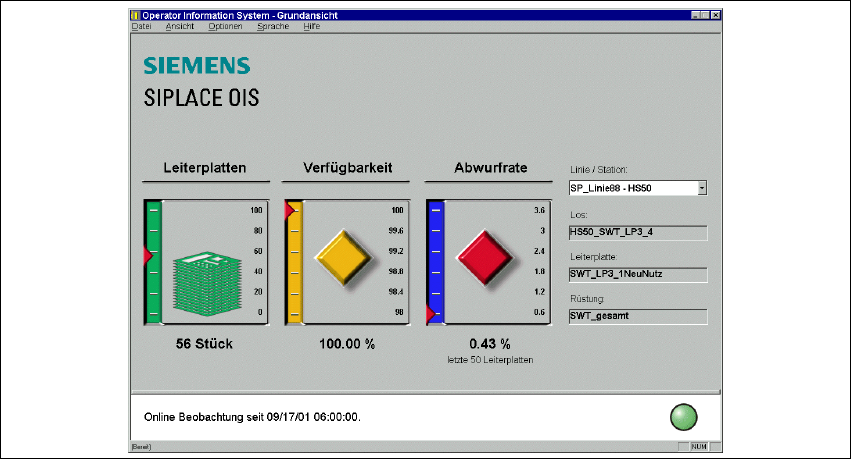The height and width of the screenshot is (459, 851).
Task: Click the SIEMENS logo
Action: click(197, 66)
